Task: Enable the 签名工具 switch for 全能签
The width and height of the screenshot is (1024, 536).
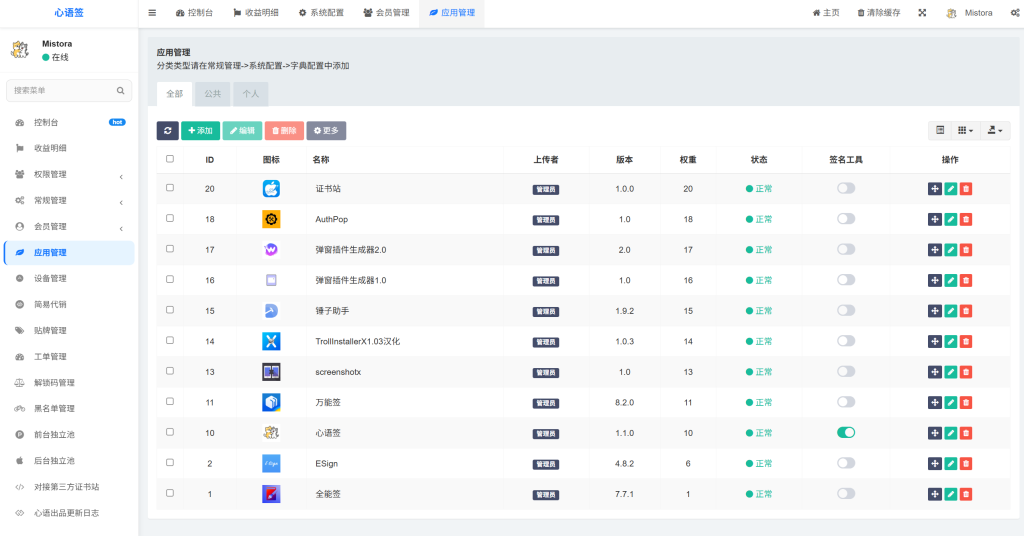Action: click(x=846, y=494)
